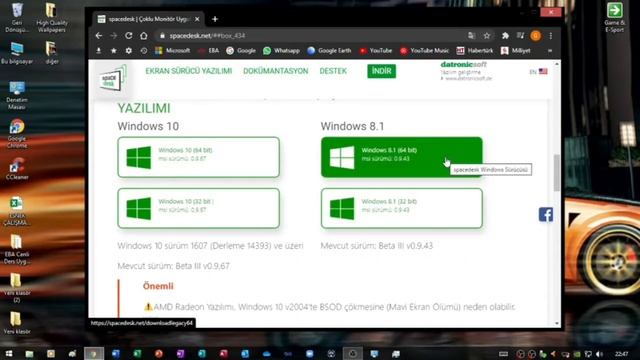Image resolution: width=640 pixels, height=360 pixels.
Task: Open File Explorer from taskbar
Action: 29,354
